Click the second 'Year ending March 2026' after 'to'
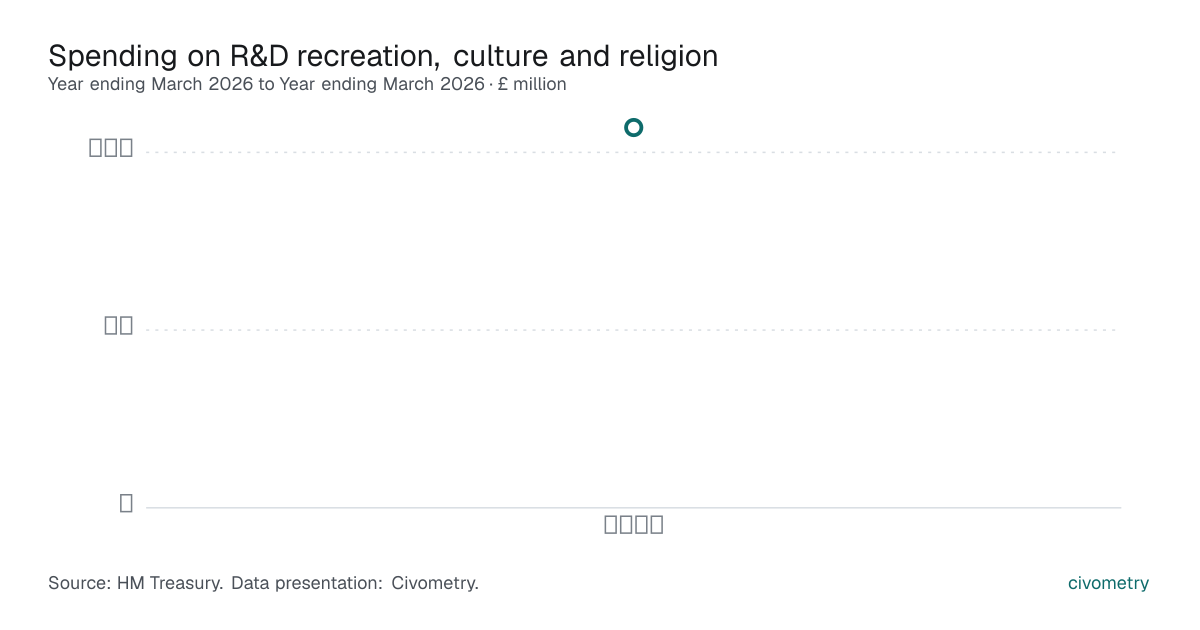Screen dimensions: 1200x630 382,85
